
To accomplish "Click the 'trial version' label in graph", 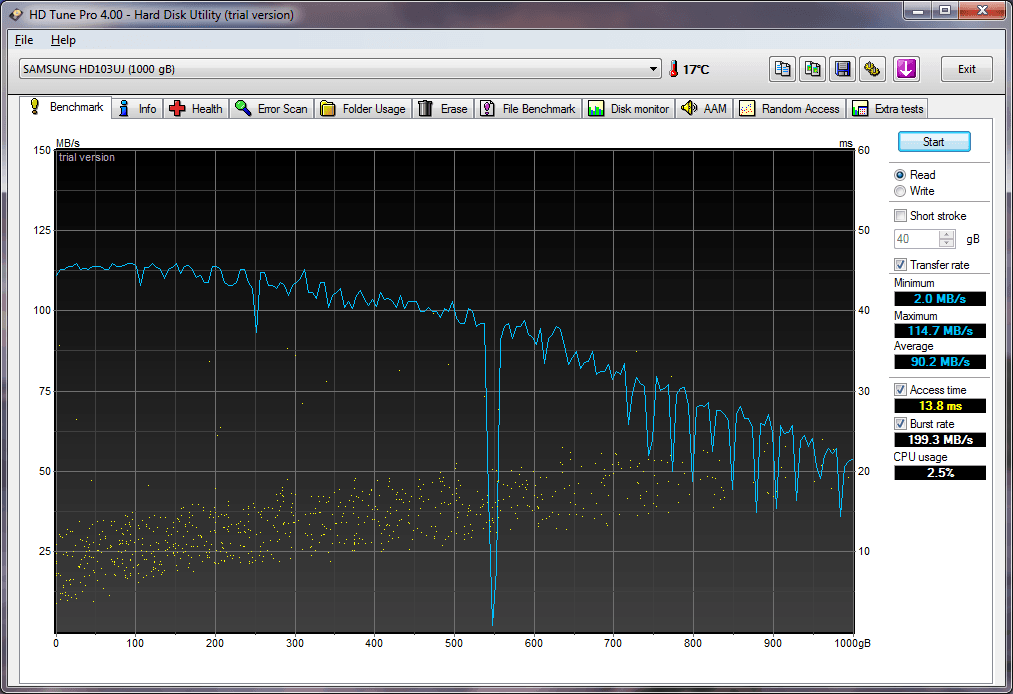I will [x=87, y=157].
